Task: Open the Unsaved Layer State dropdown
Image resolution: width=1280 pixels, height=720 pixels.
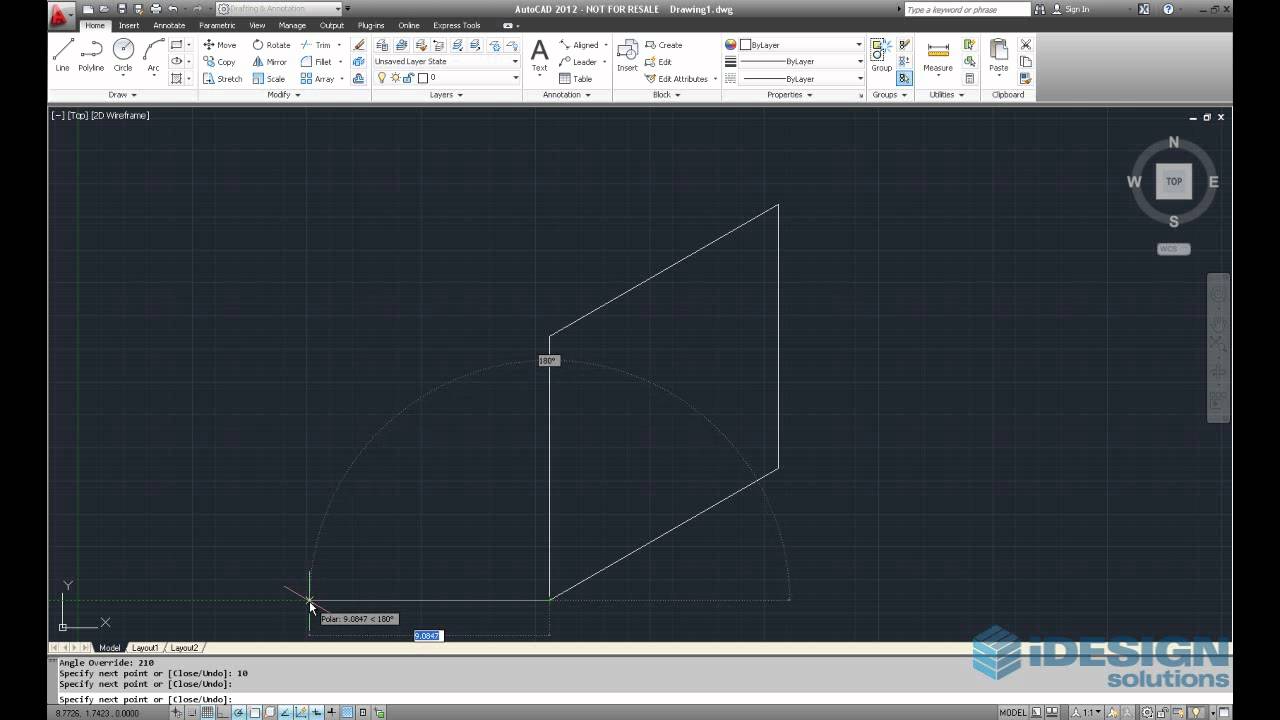Action: point(447,62)
